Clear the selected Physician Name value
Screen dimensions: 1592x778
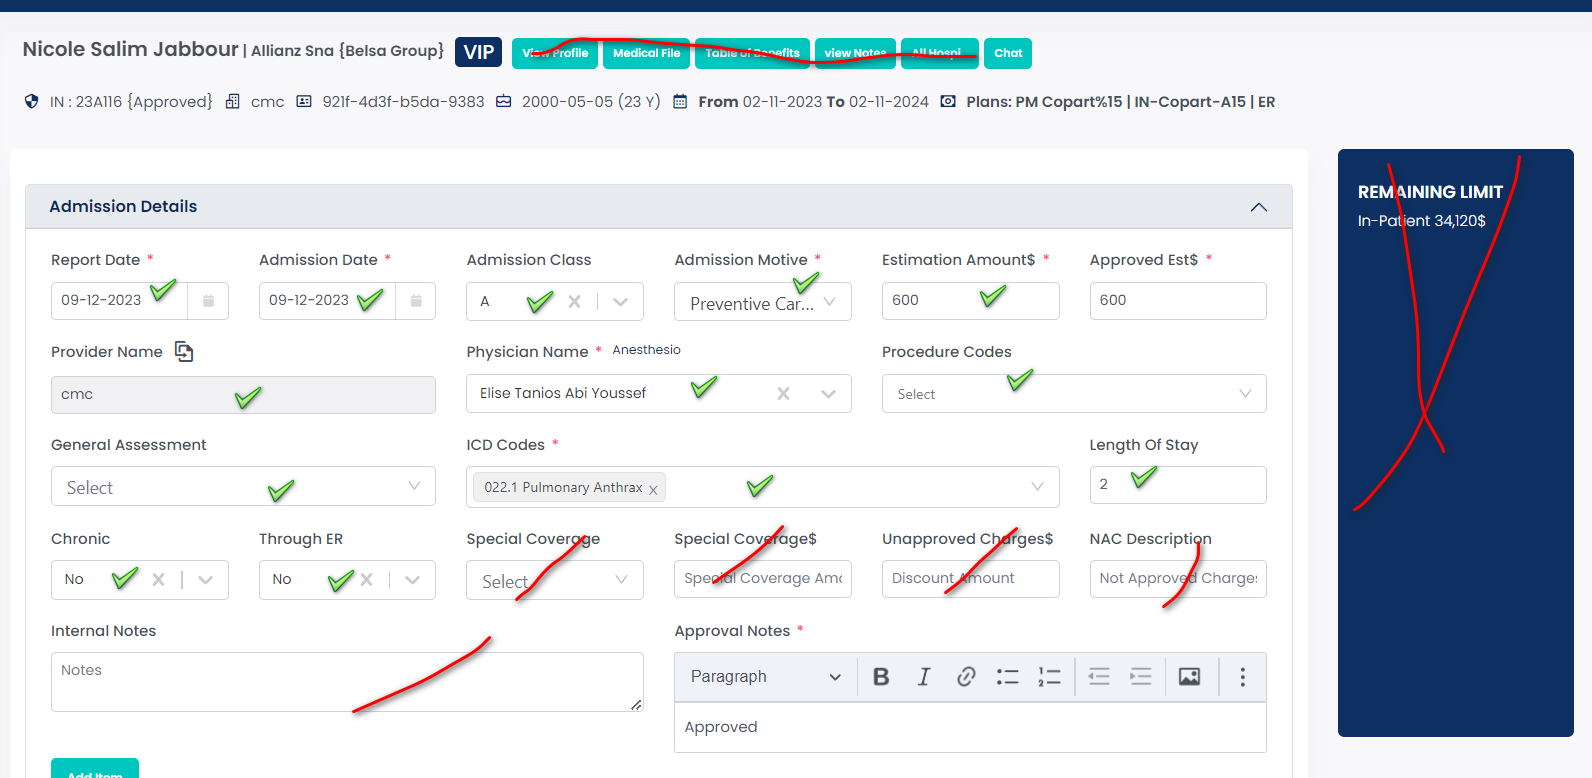pyautogui.click(x=783, y=394)
